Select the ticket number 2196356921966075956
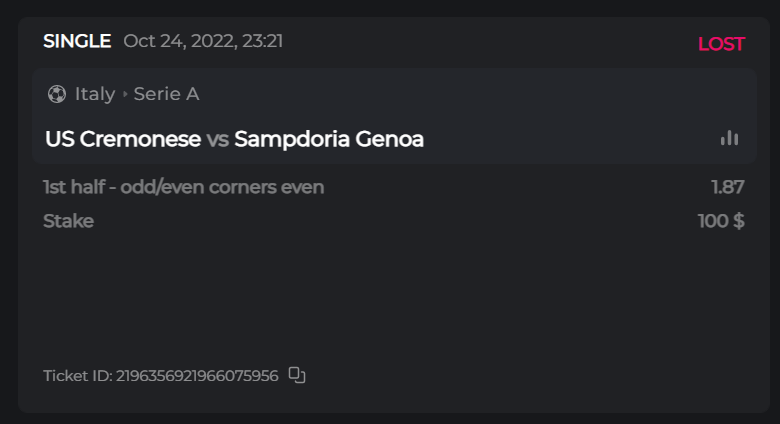 point(197,376)
